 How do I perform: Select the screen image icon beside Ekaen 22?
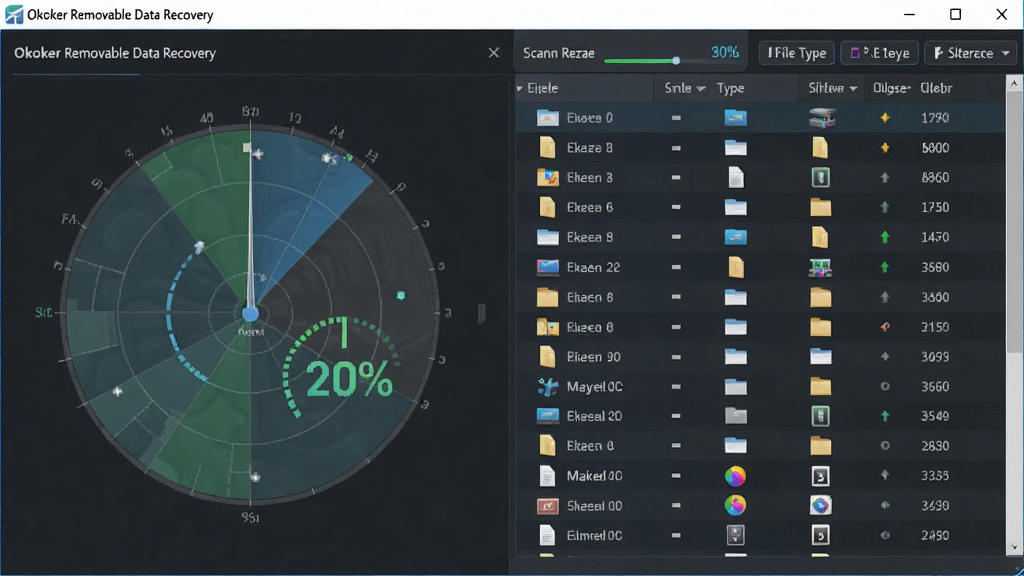(547, 267)
